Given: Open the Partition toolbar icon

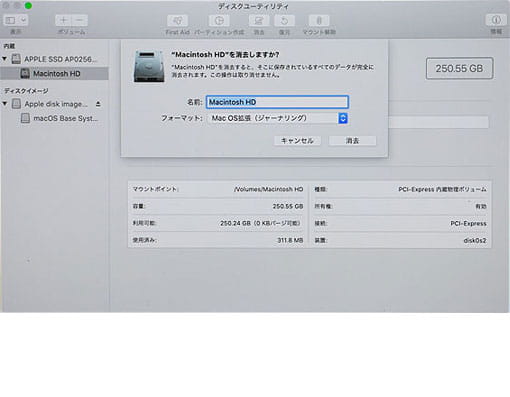Looking at the screenshot, I should click(x=219, y=21).
